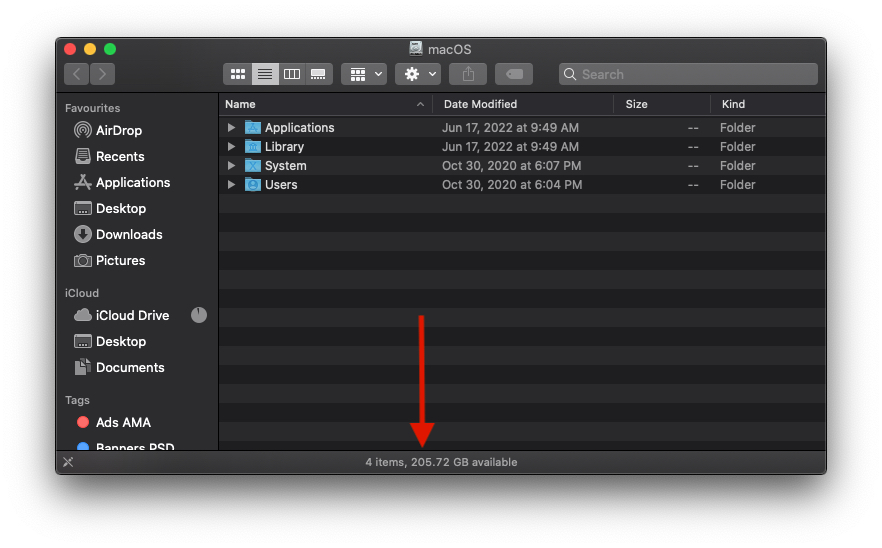Open AirDrop in the sidebar

[x=118, y=130]
